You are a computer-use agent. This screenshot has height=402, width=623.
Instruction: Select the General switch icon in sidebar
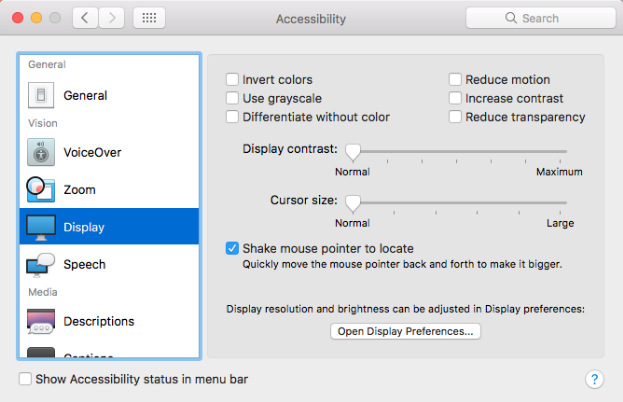41,95
